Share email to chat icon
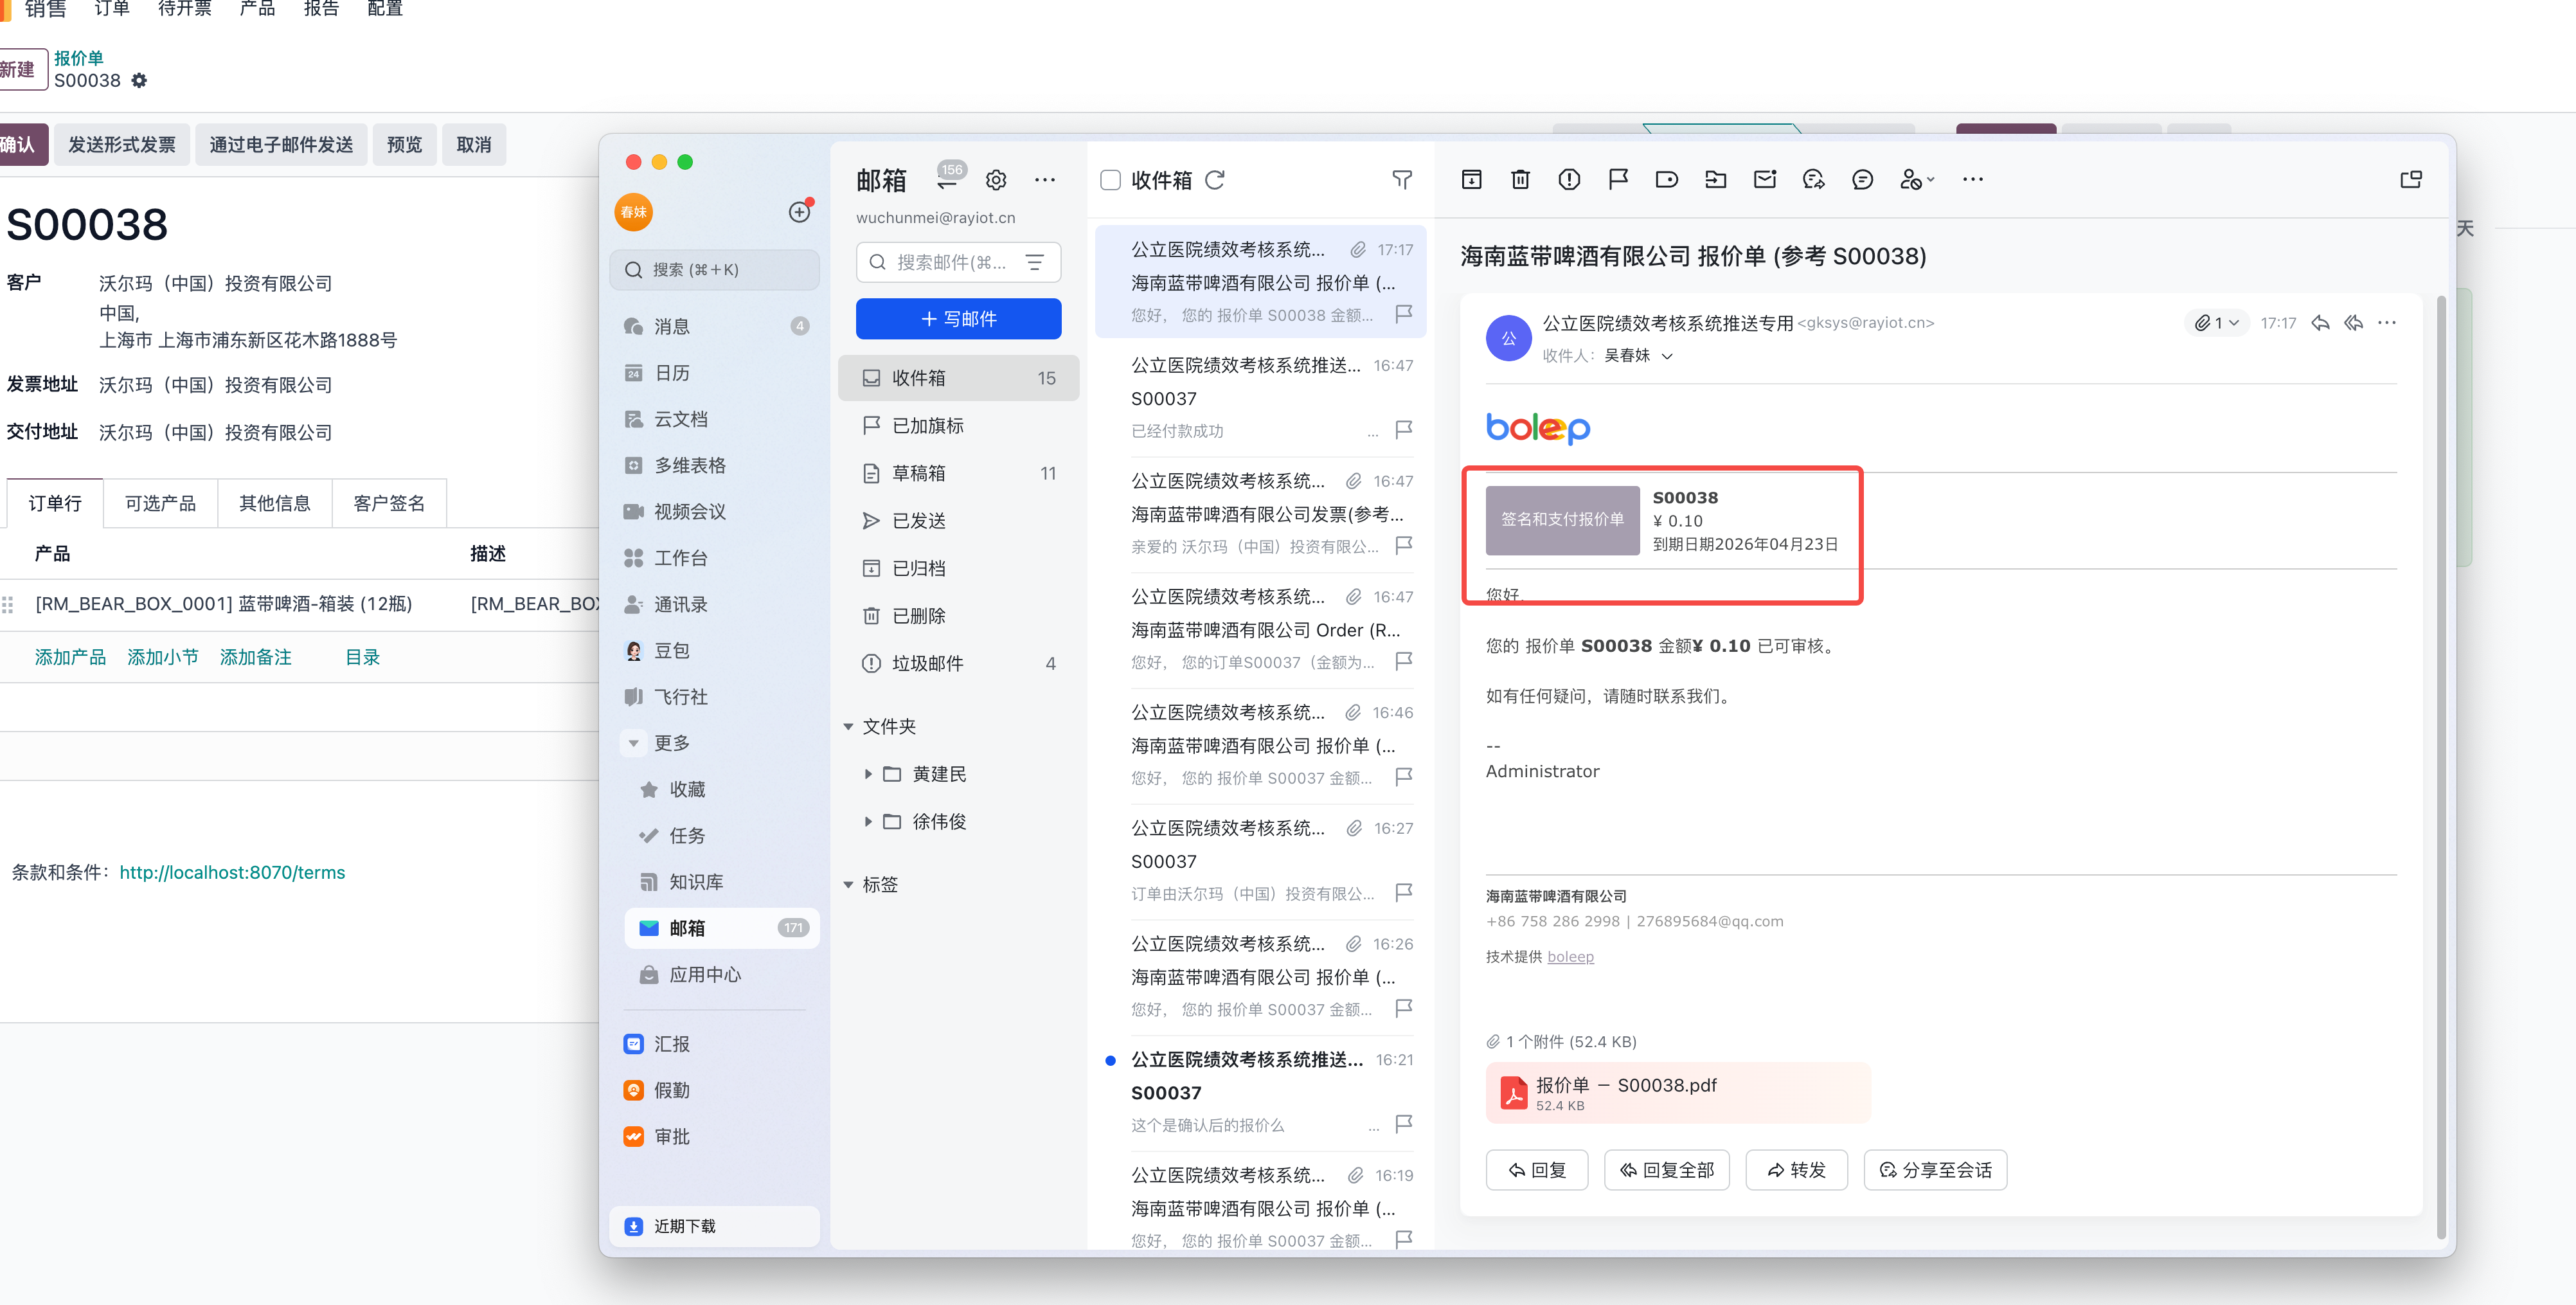The height and width of the screenshot is (1305, 2576). 1814,180
